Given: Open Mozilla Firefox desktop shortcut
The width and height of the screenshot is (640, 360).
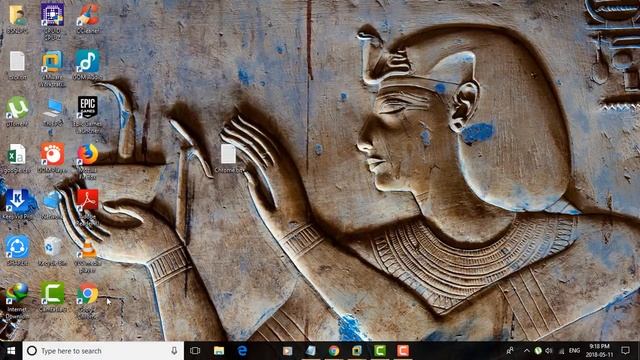Looking at the screenshot, I should [87, 161].
